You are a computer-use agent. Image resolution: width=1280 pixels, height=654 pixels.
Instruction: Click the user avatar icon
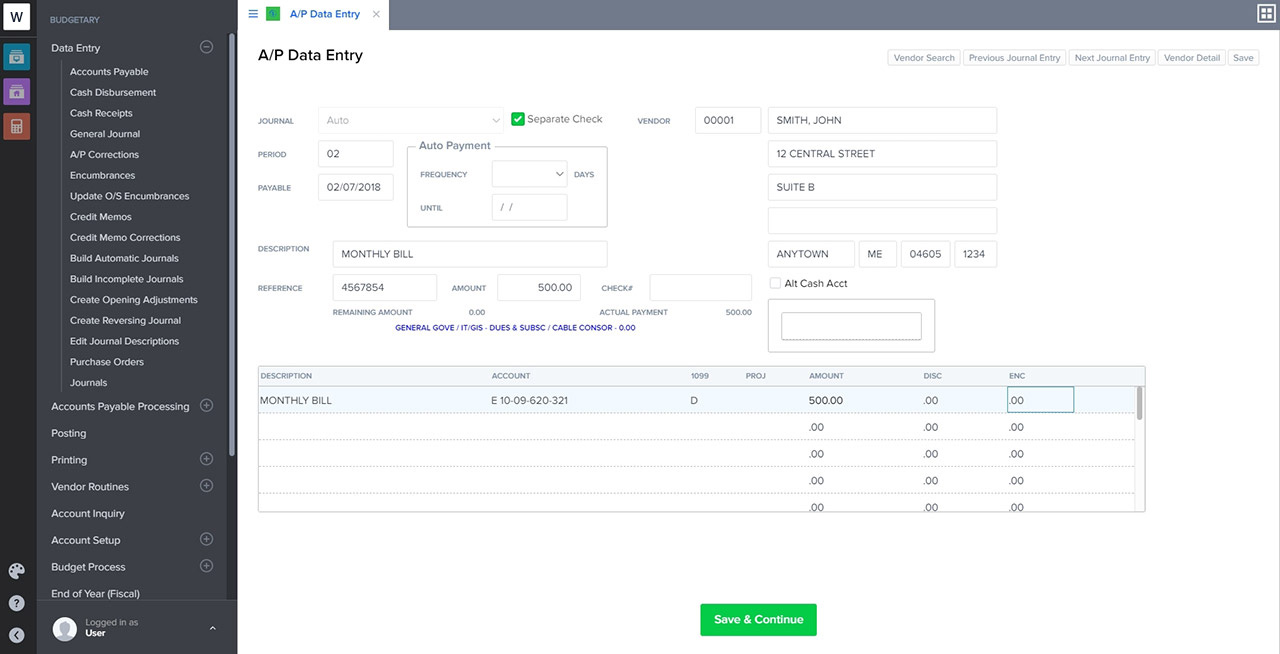65,628
